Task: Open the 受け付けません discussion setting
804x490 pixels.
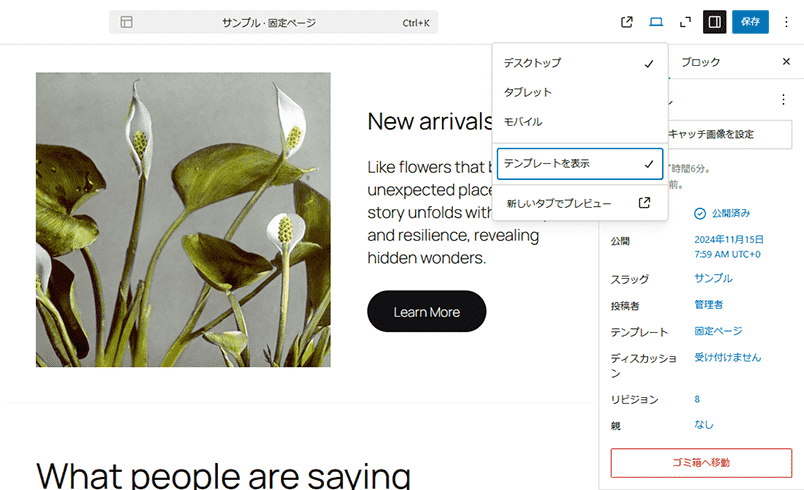Action: [x=727, y=357]
